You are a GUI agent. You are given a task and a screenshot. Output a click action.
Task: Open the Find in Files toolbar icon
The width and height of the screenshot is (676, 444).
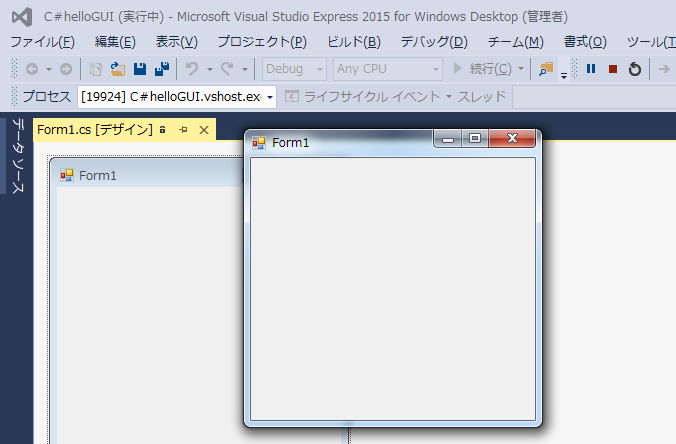546,69
